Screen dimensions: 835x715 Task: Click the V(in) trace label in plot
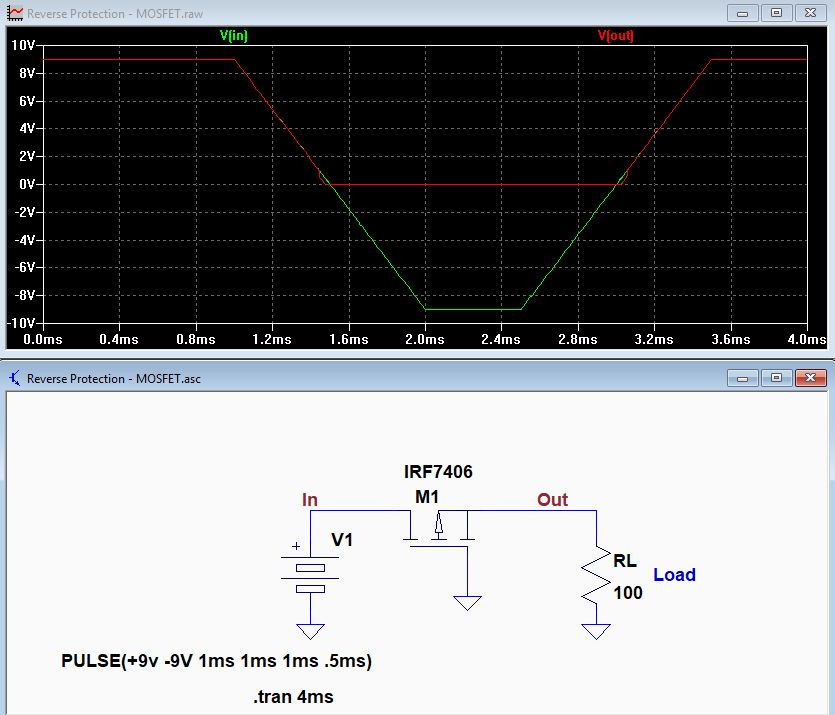click(x=234, y=36)
